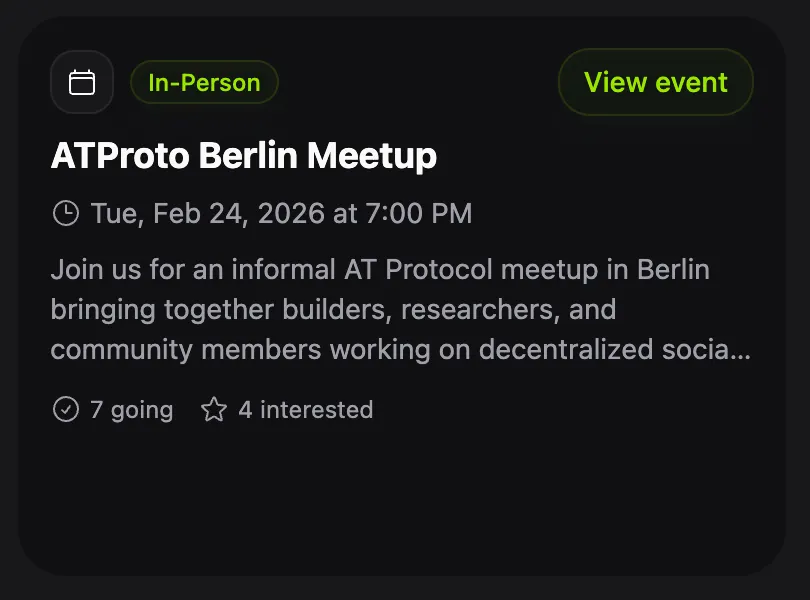
Task: Click the checkmark circle icon next to going
Action: [65, 409]
